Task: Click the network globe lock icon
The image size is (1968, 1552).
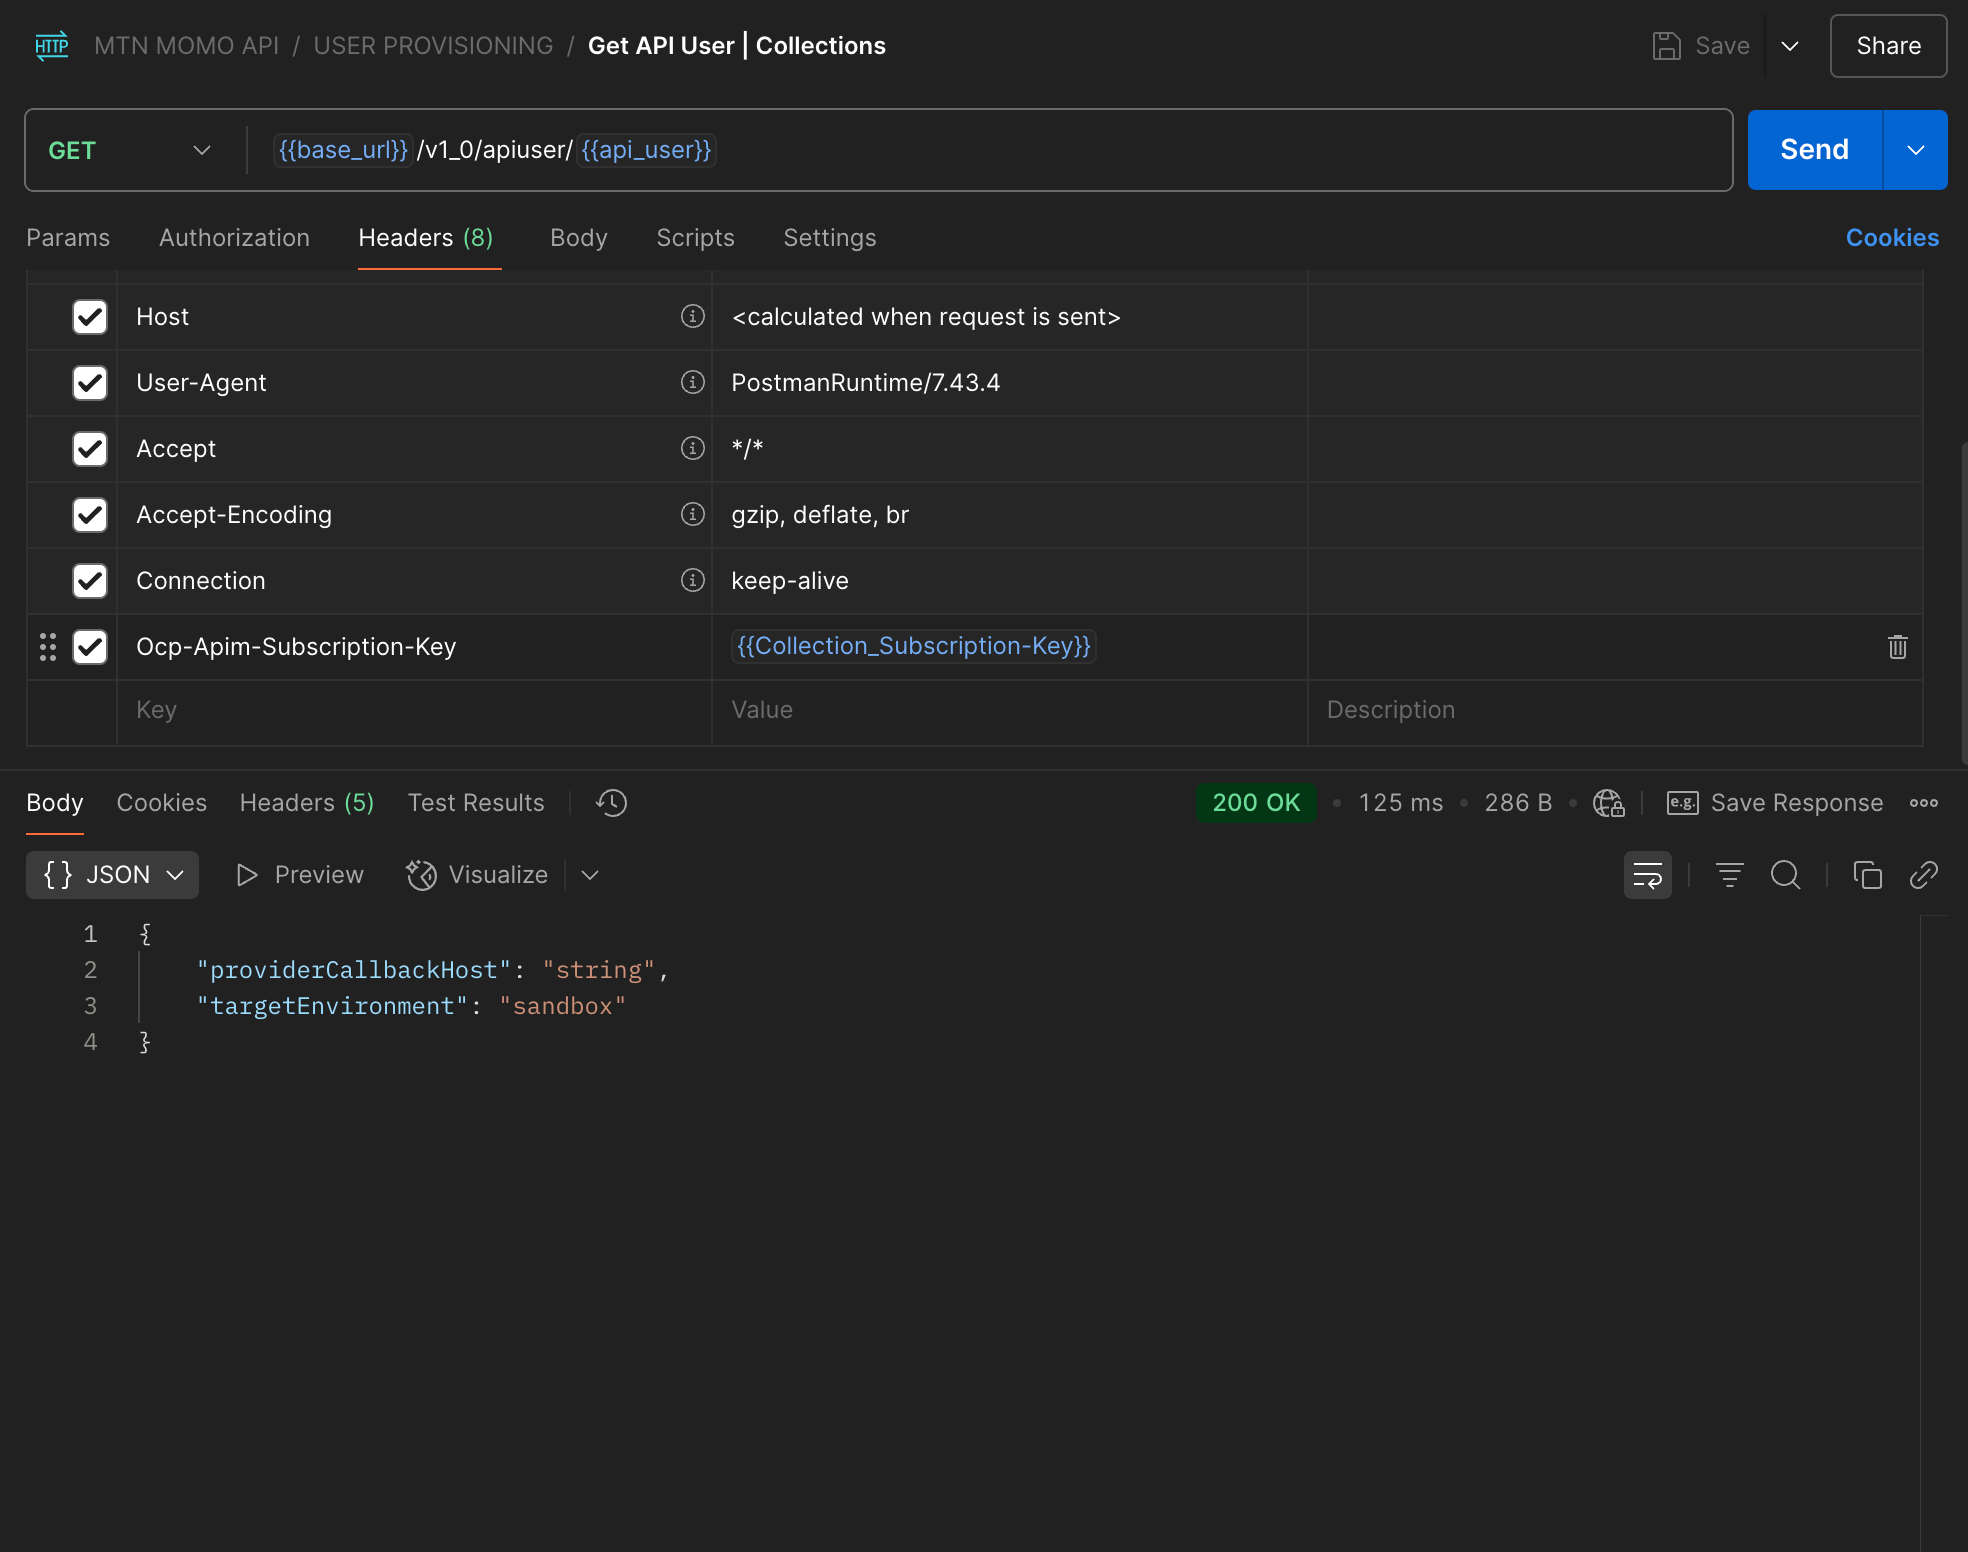Action: tap(1608, 803)
